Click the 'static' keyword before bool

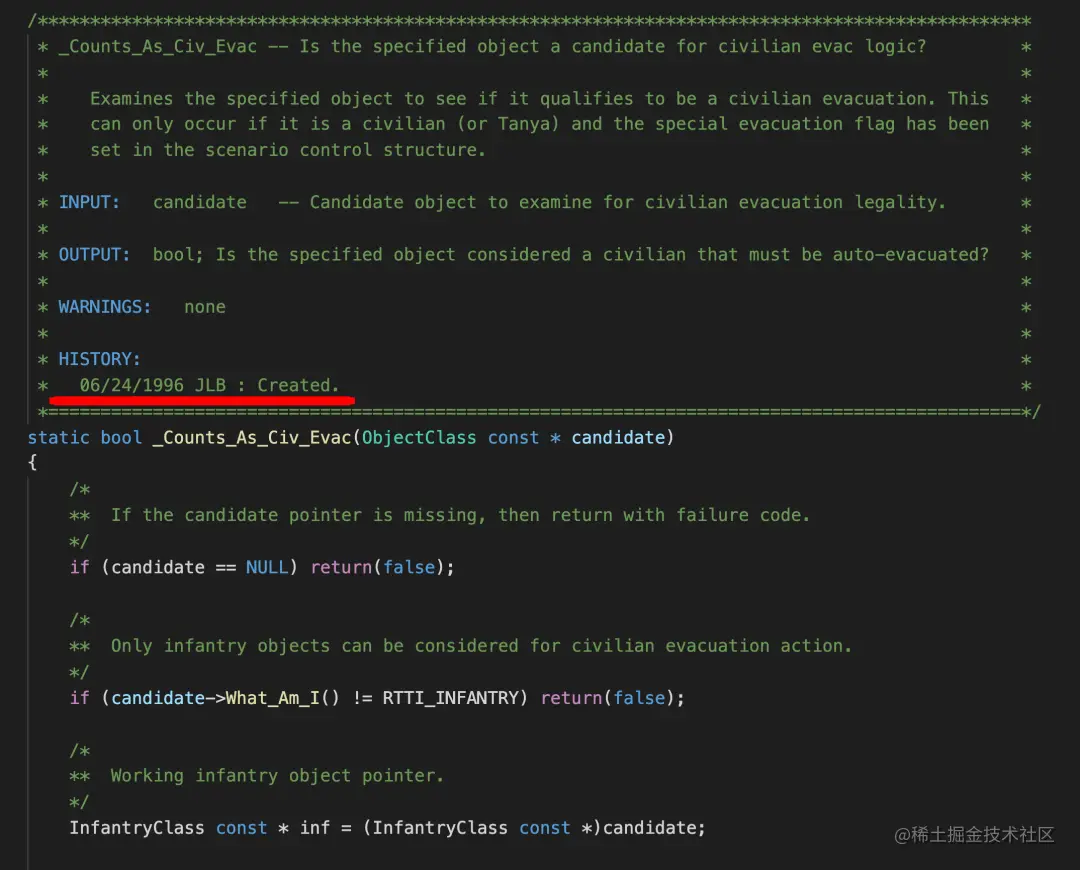[x=59, y=438]
